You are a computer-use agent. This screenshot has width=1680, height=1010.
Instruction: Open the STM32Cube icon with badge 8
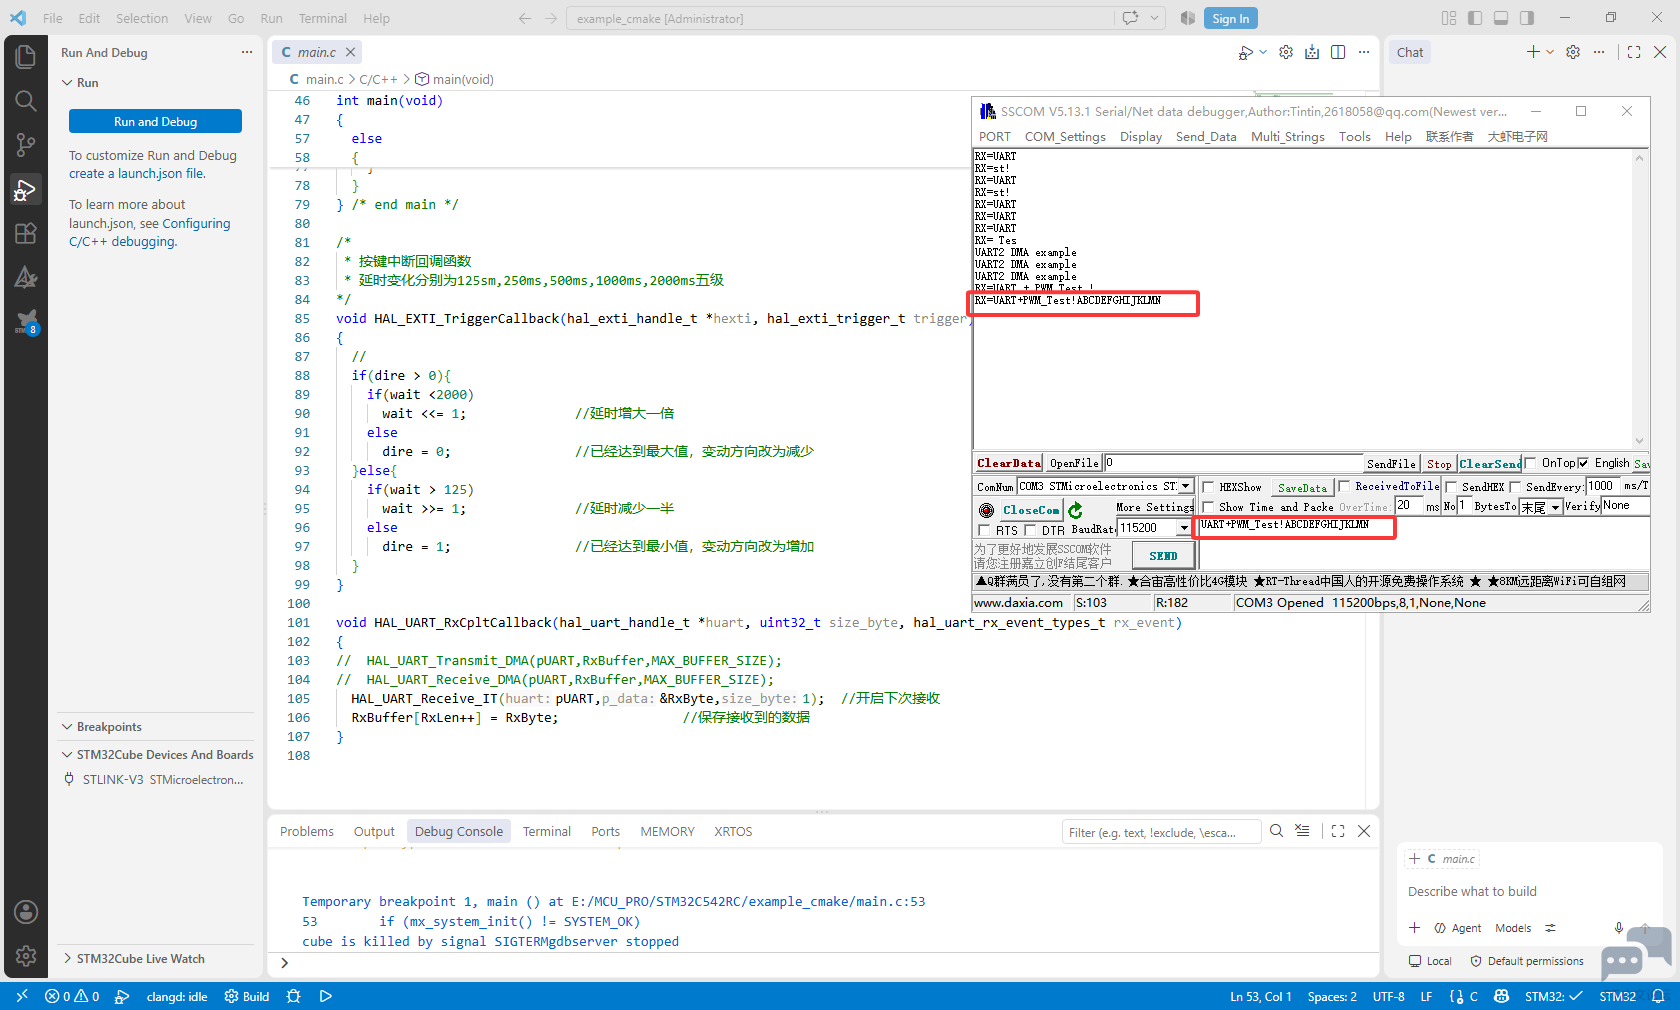26,322
